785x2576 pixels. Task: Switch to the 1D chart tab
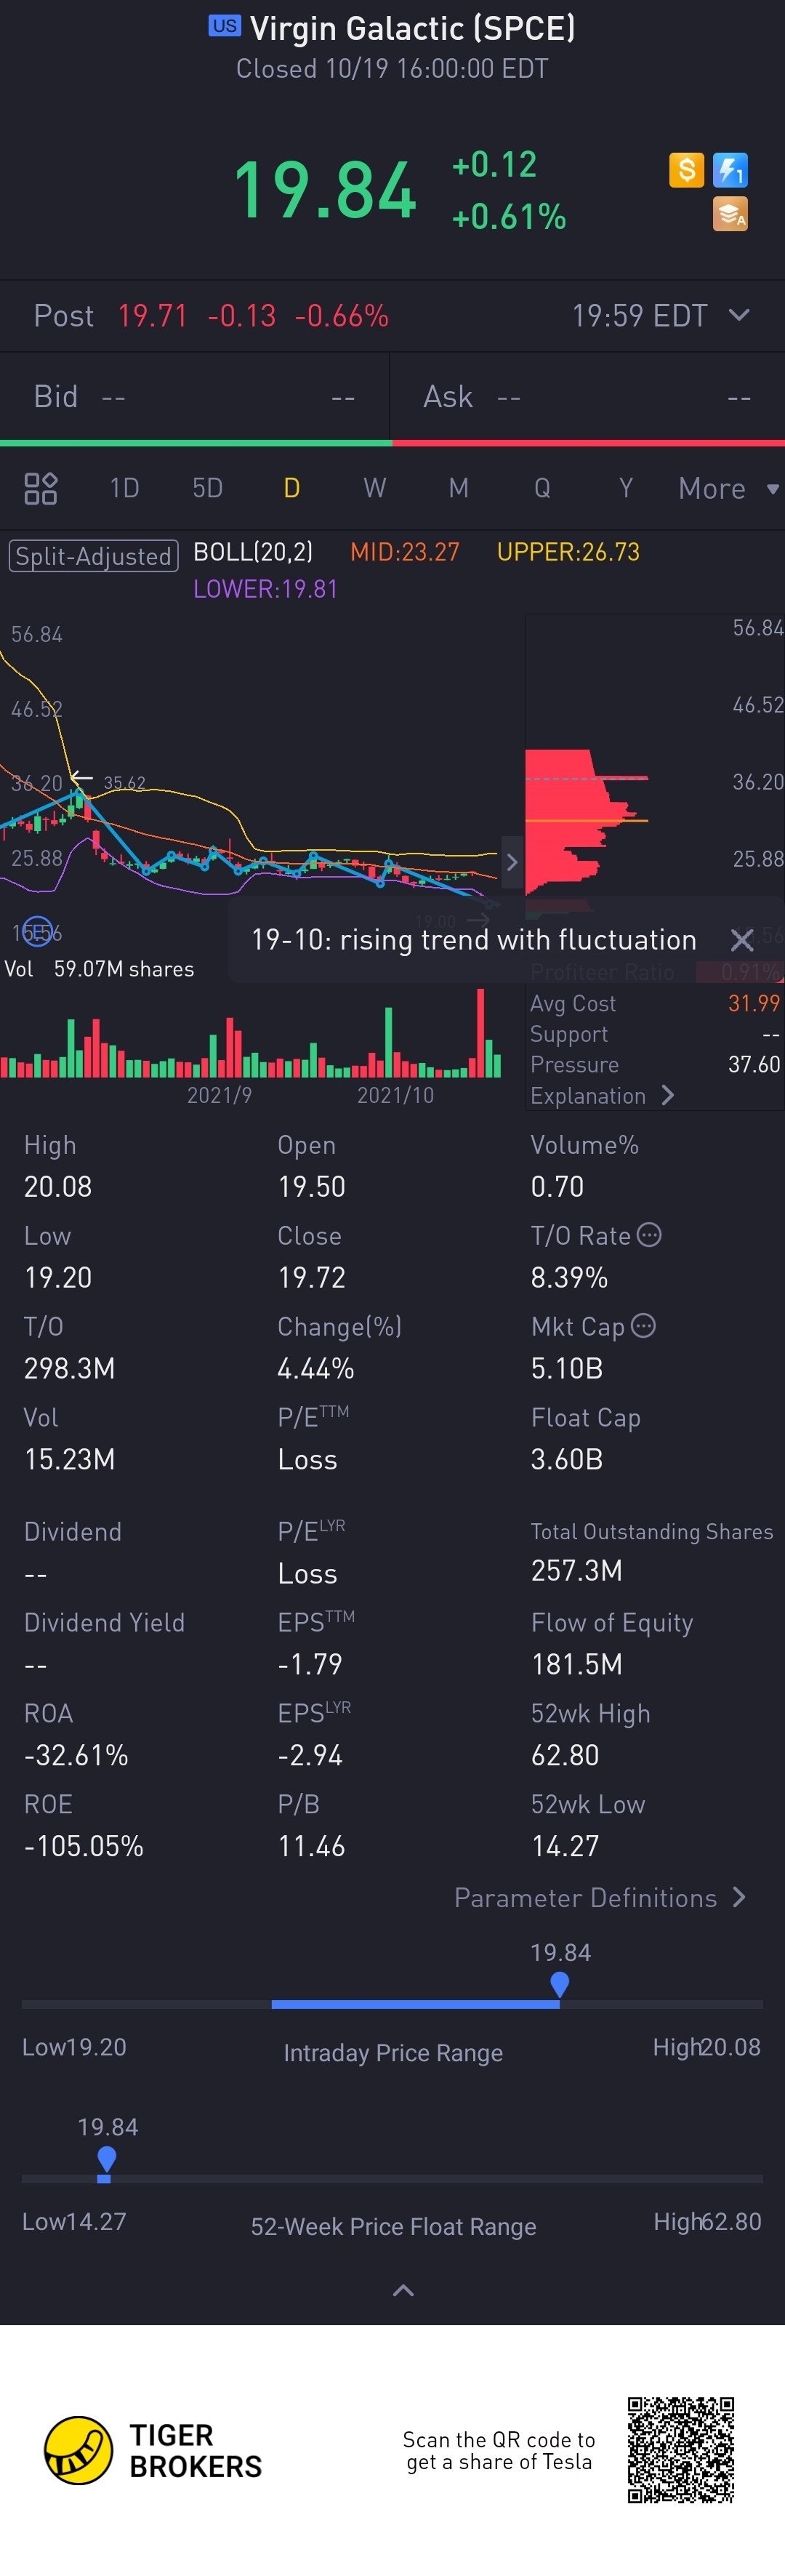click(124, 488)
